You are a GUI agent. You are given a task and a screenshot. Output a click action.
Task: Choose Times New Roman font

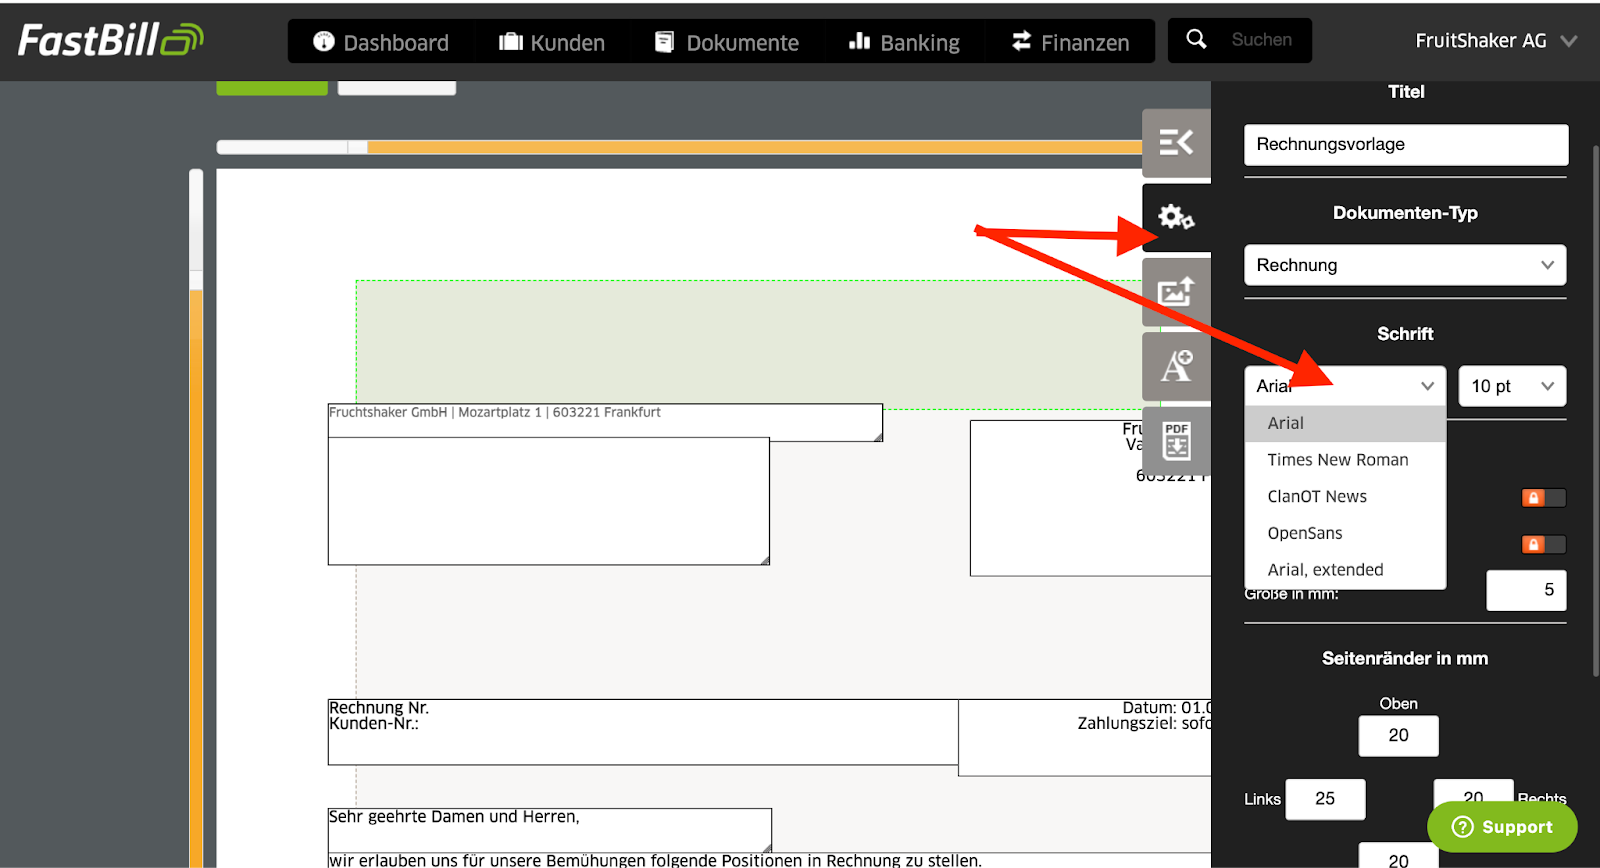coord(1345,460)
